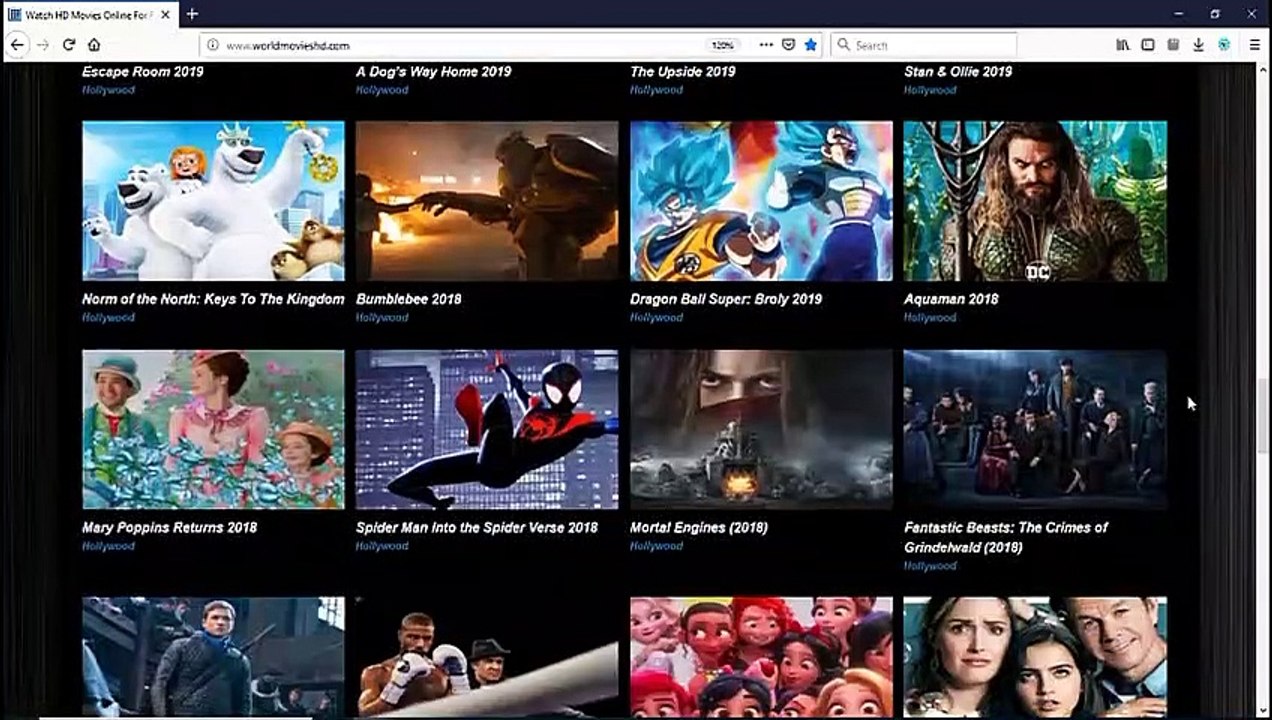
Task: Open Hollywood category under Norm of the North
Action: click(108, 318)
